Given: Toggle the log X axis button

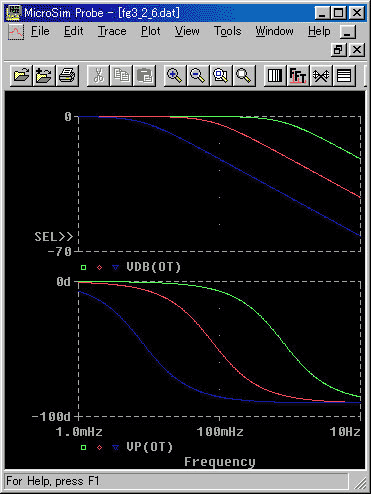Looking at the screenshot, I should pos(275,75).
